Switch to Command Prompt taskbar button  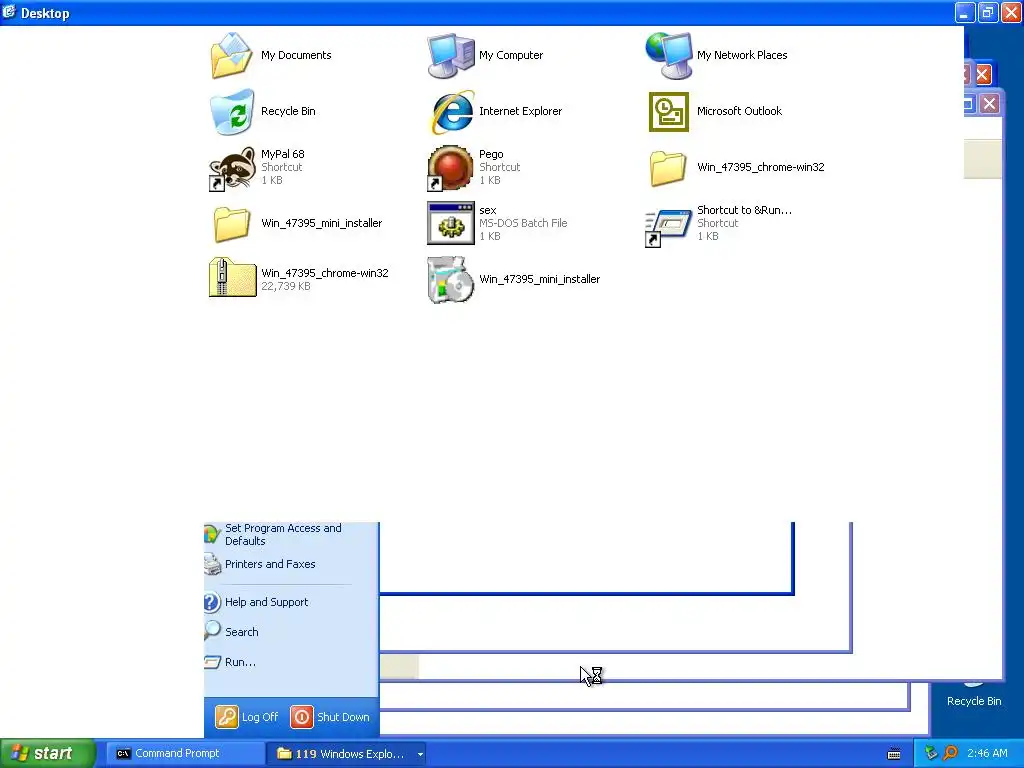[185, 754]
